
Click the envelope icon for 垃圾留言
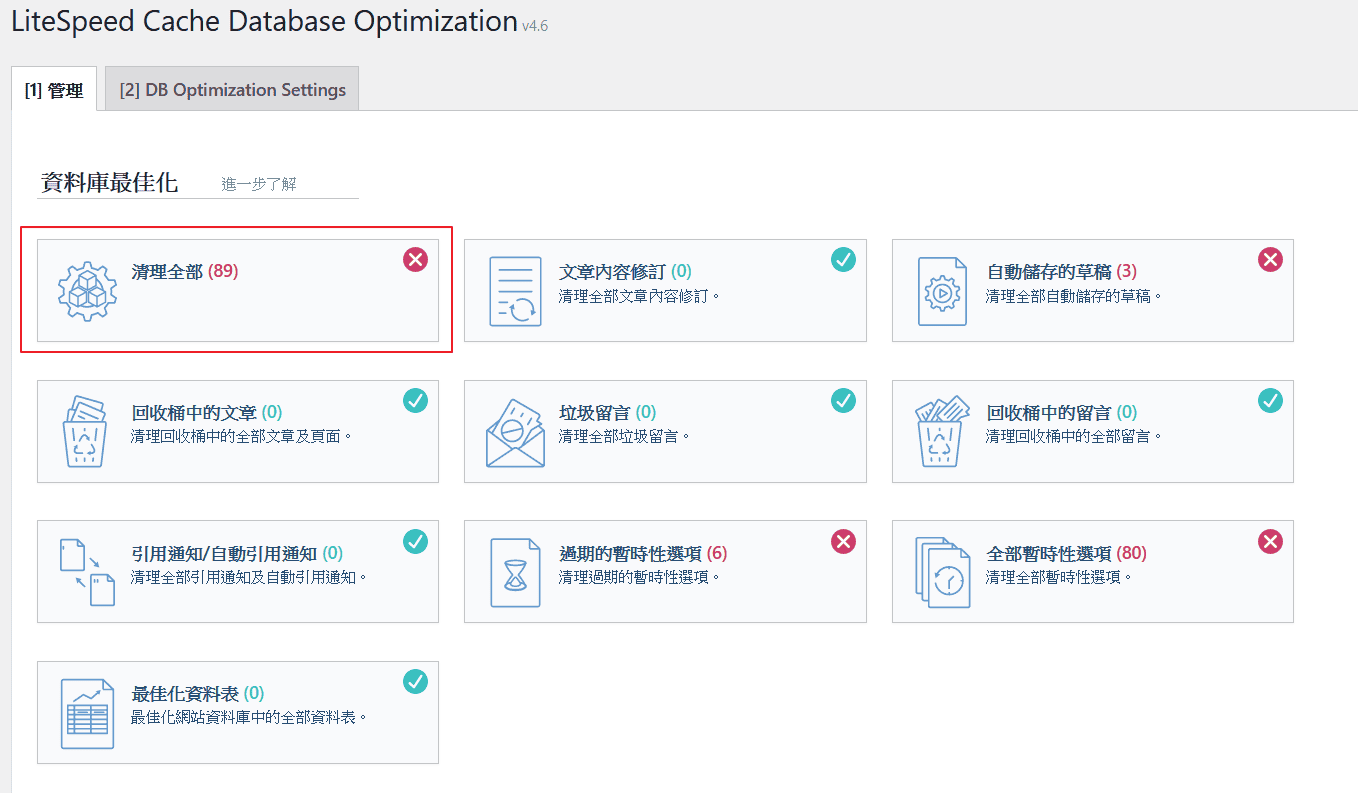[x=515, y=432]
